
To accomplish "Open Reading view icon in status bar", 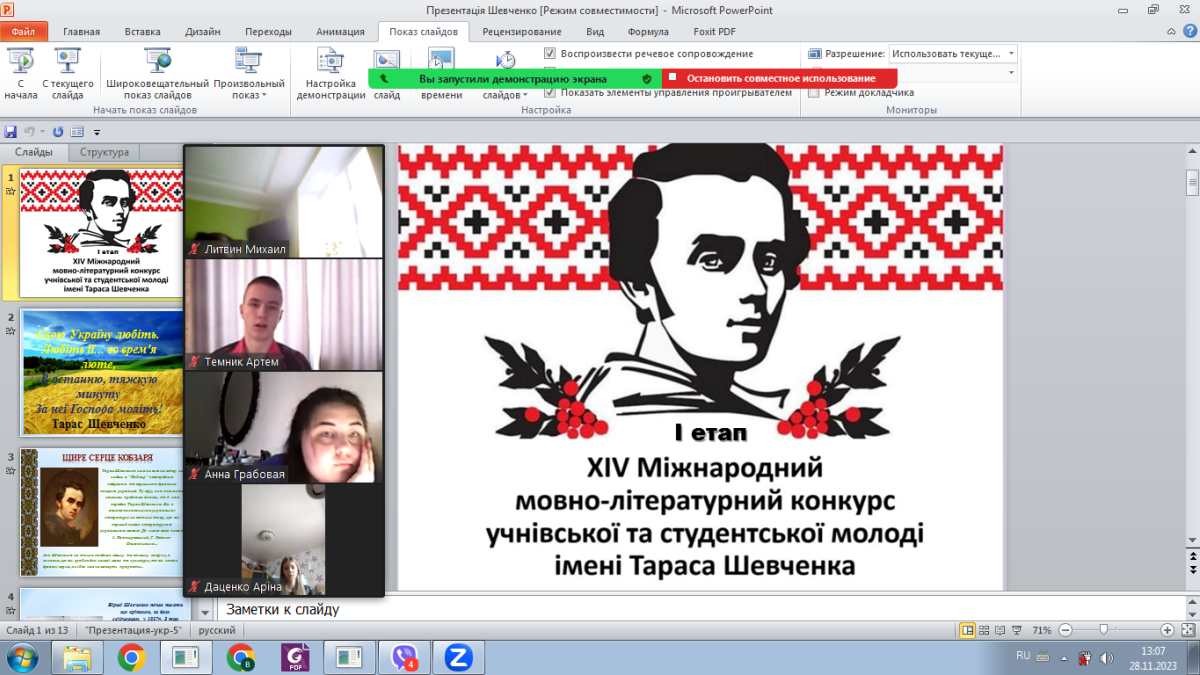I will 1002,631.
